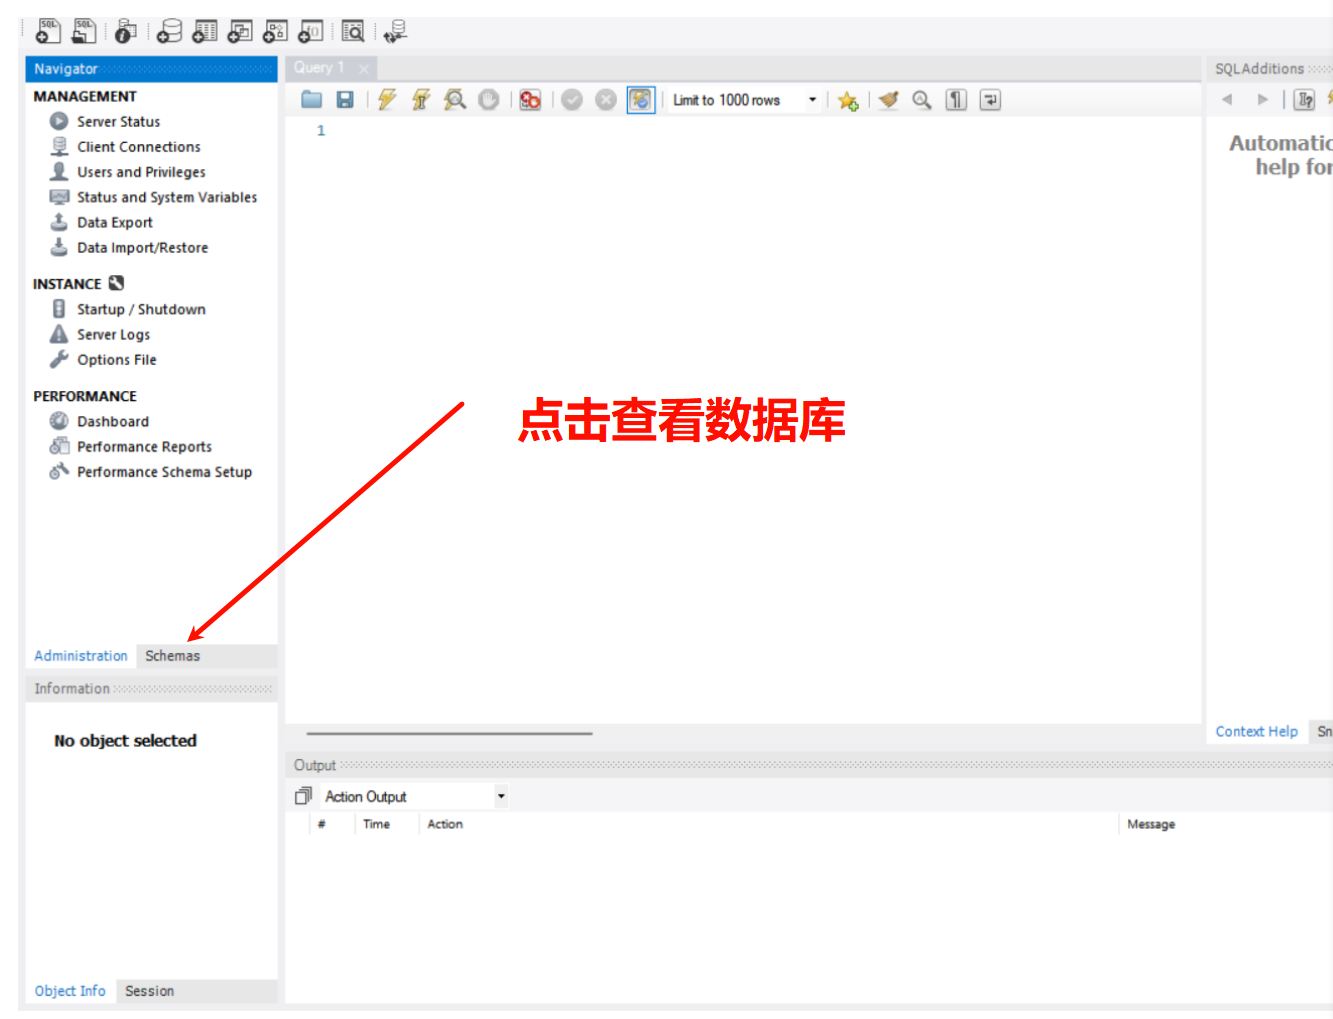Open the Context Help tab
The height and width of the screenshot is (1019, 1333).
(x=1257, y=732)
